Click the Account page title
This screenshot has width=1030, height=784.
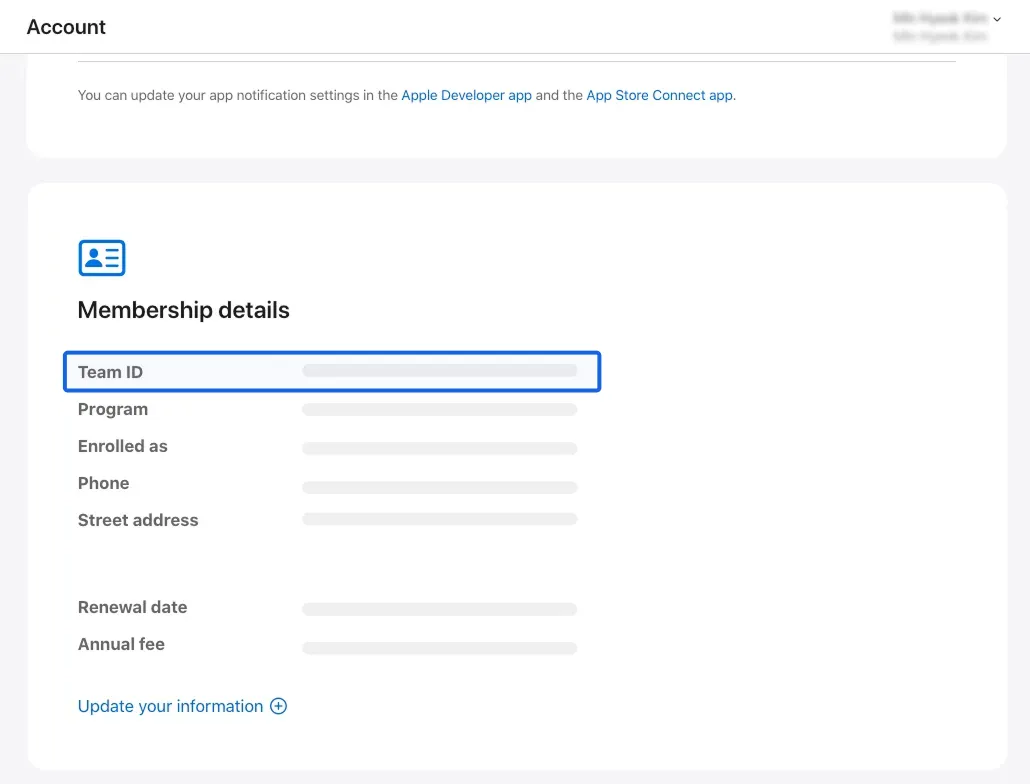pyautogui.click(x=66, y=27)
